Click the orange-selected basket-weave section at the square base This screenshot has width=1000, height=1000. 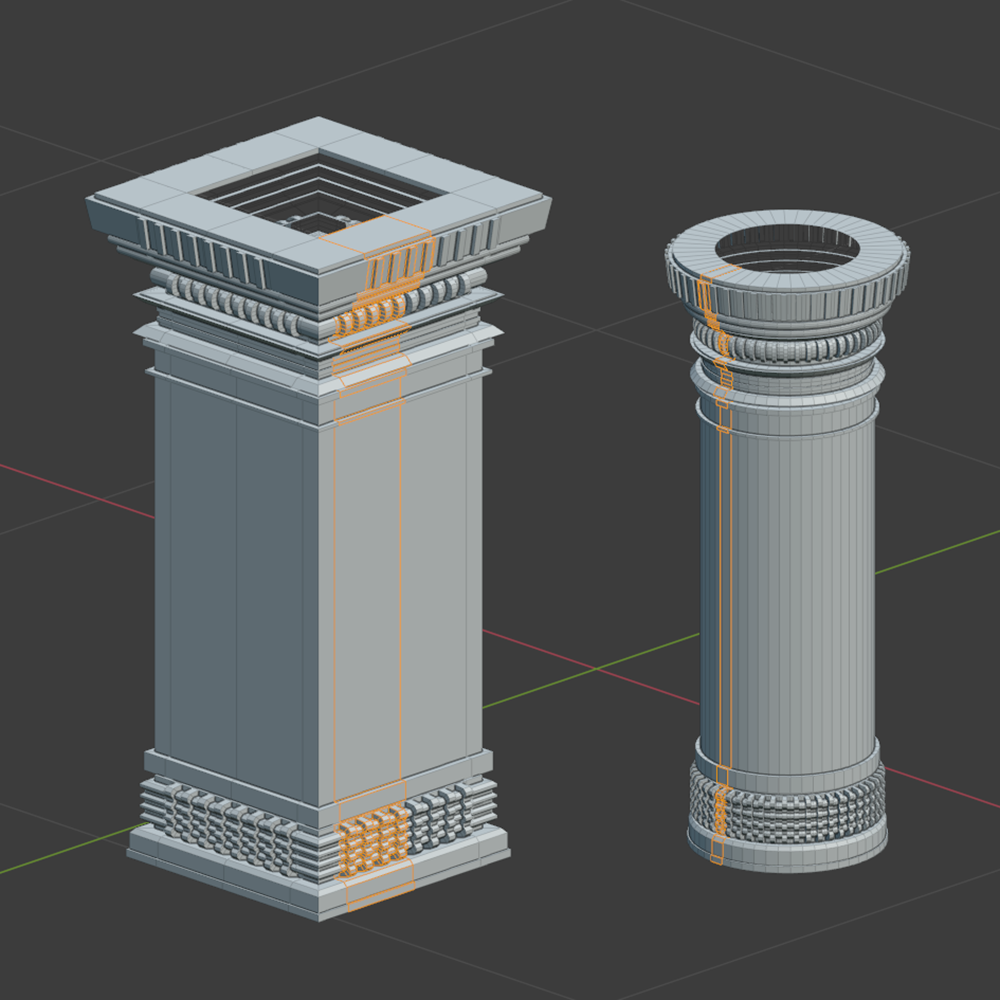(x=372, y=842)
